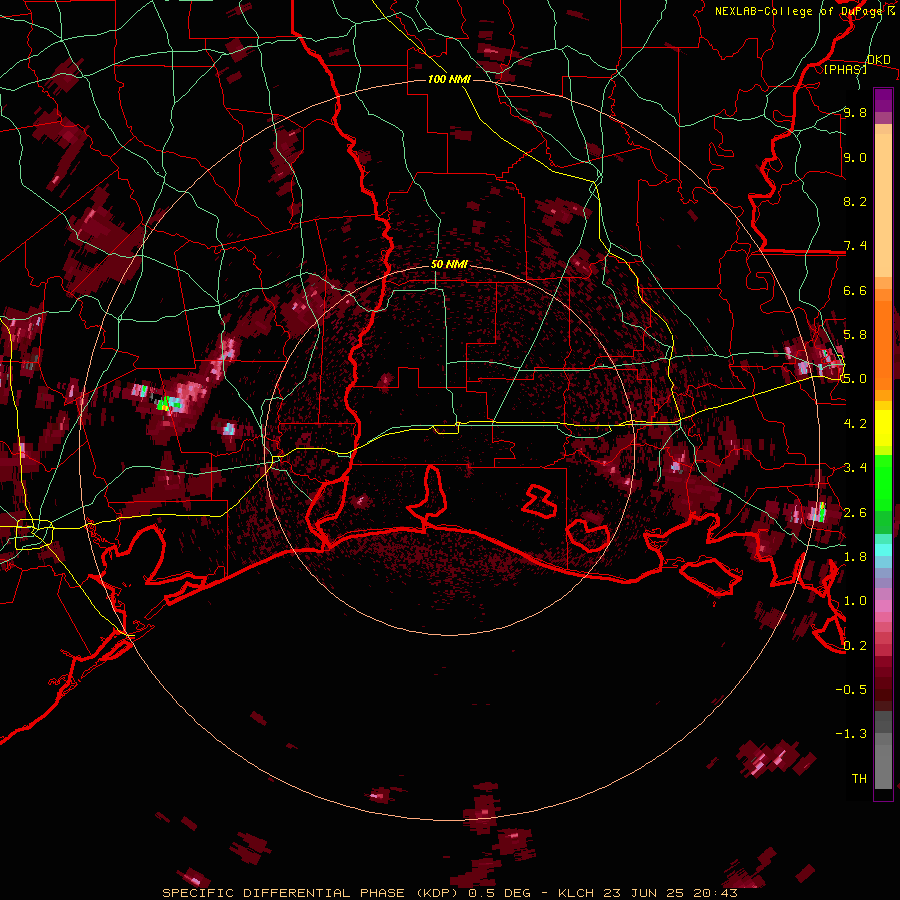Click the -1.3 value on the legend
Viewport: 900px width, 900px height.
point(851,734)
